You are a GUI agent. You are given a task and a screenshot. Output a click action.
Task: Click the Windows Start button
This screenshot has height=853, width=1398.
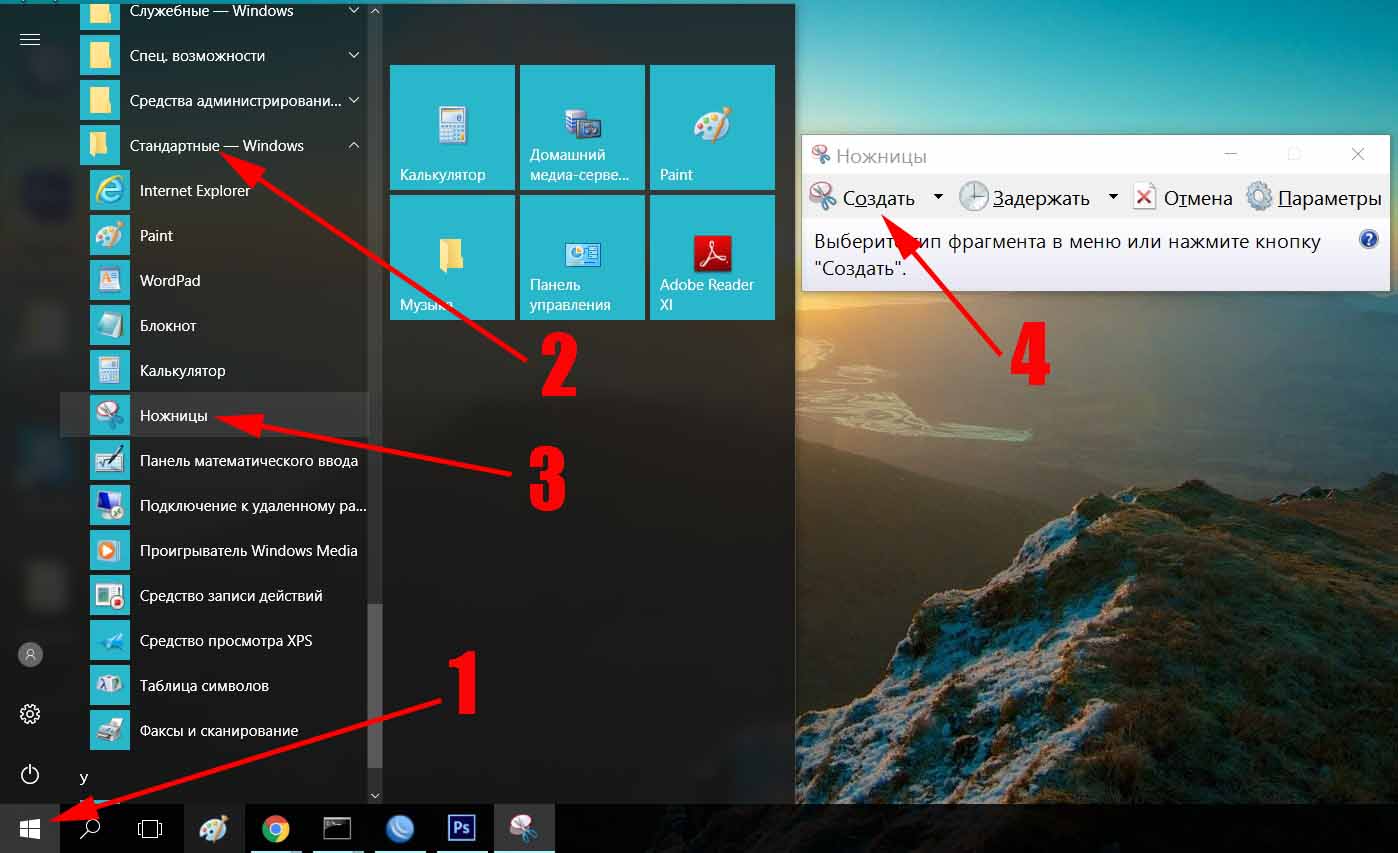[x=30, y=828]
